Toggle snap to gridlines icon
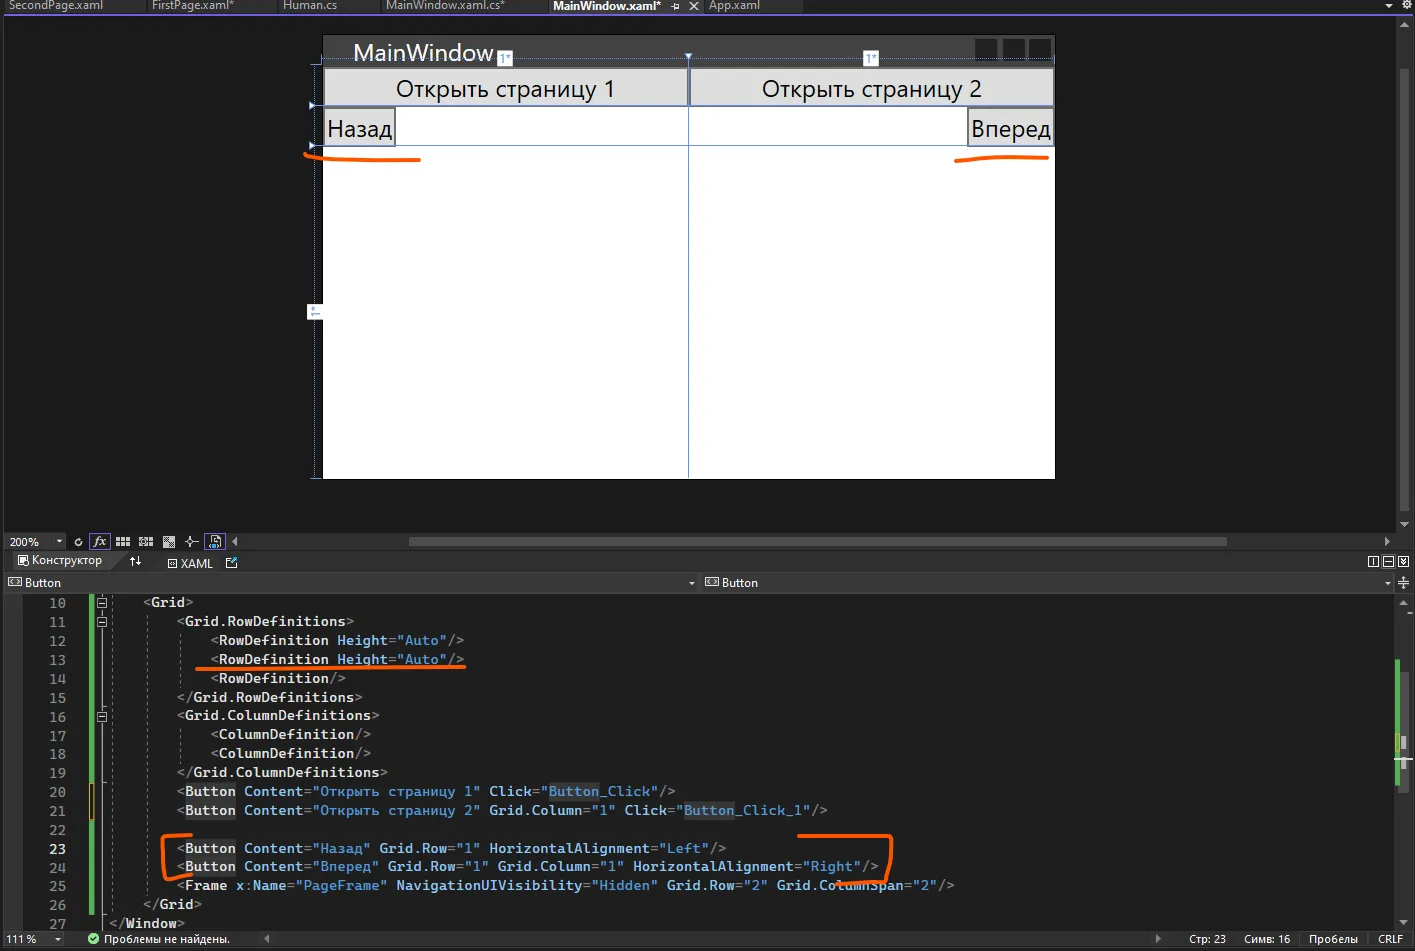 coord(146,541)
